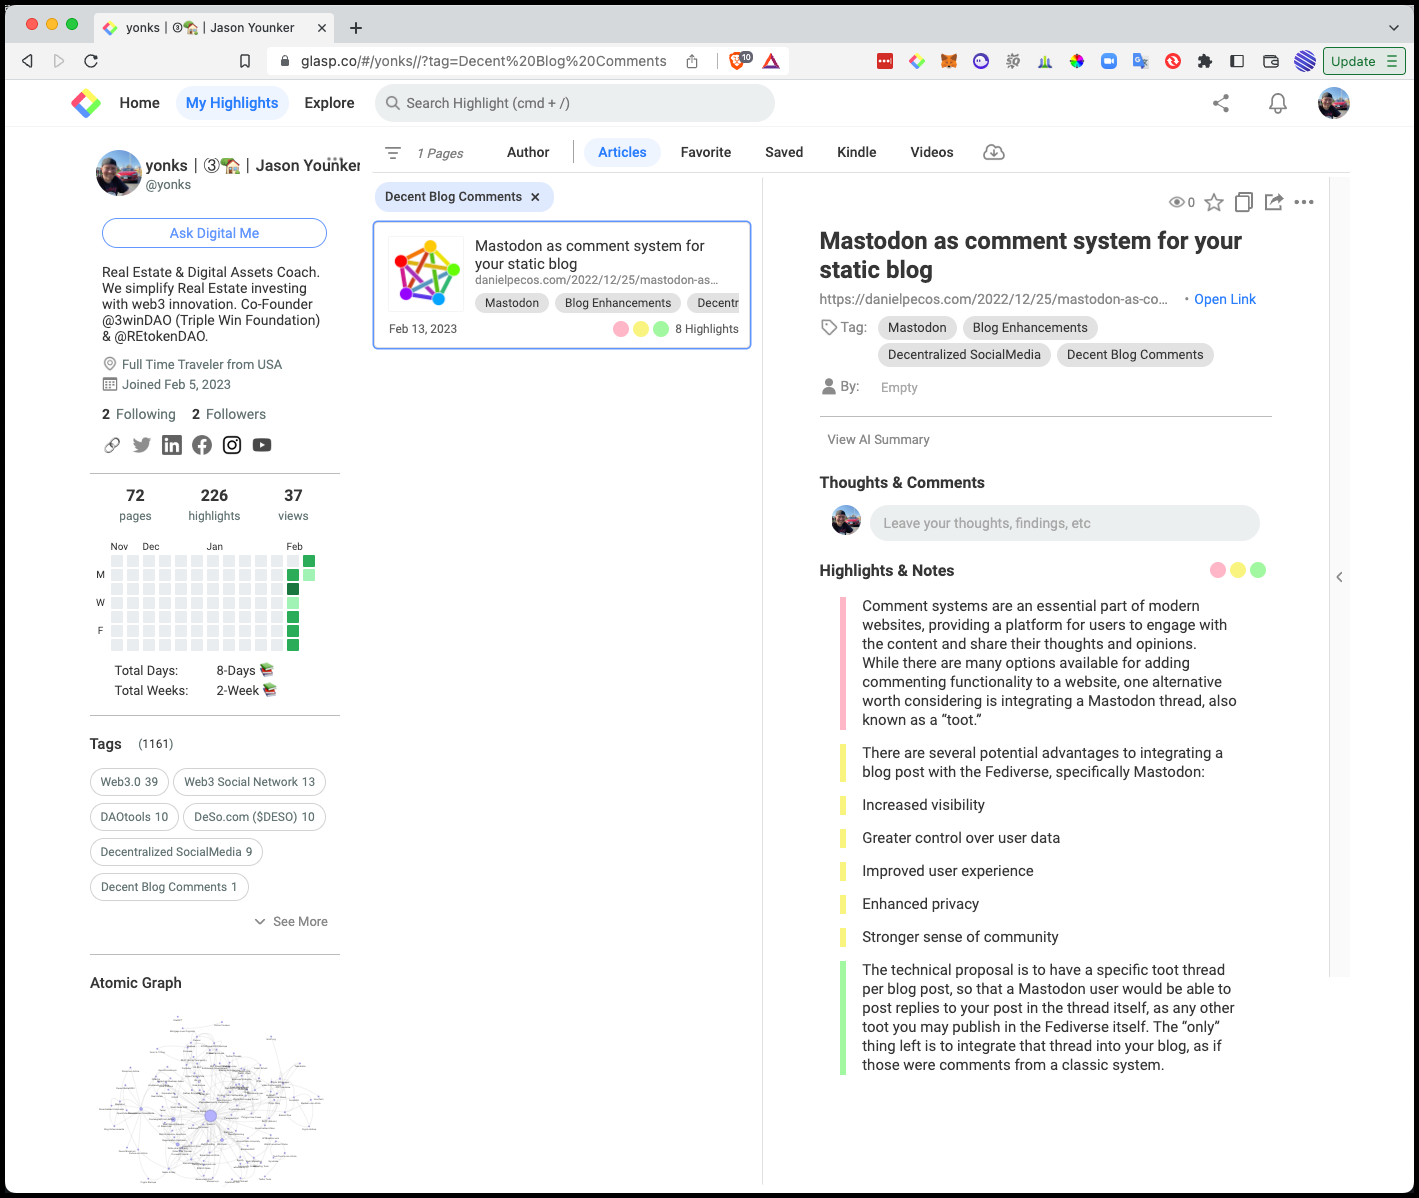Toggle the yellow highlight color filter
This screenshot has height=1198, width=1419.
click(1238, 571)
